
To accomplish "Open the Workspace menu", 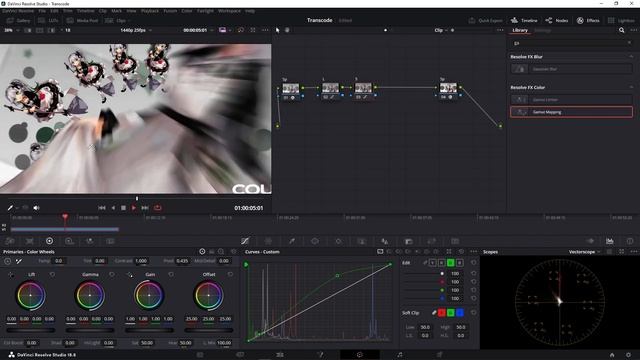I will tap(229, 11).
